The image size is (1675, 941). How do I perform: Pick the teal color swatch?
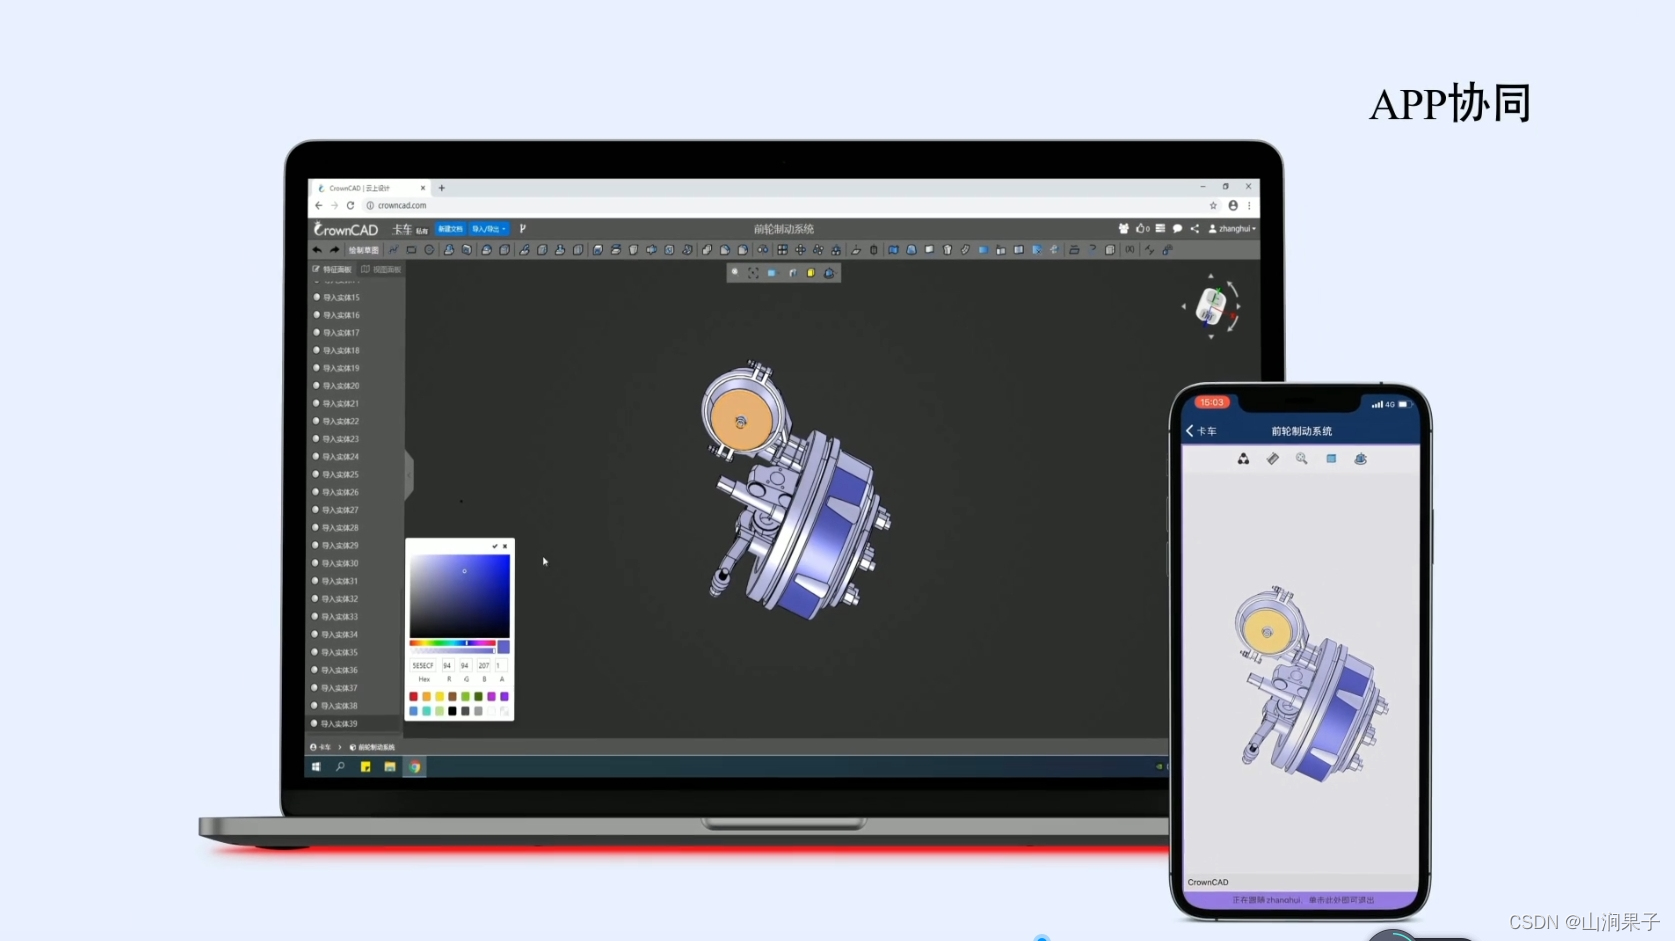point(426,711)
